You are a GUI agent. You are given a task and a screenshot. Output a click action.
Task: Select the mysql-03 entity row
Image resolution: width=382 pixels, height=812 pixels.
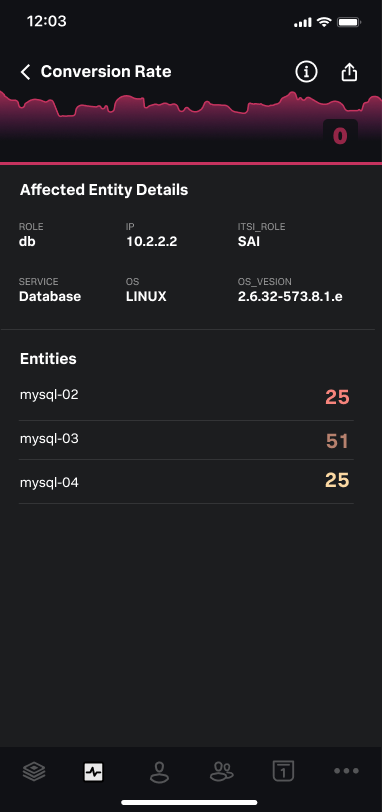click(x=186, y=440)
